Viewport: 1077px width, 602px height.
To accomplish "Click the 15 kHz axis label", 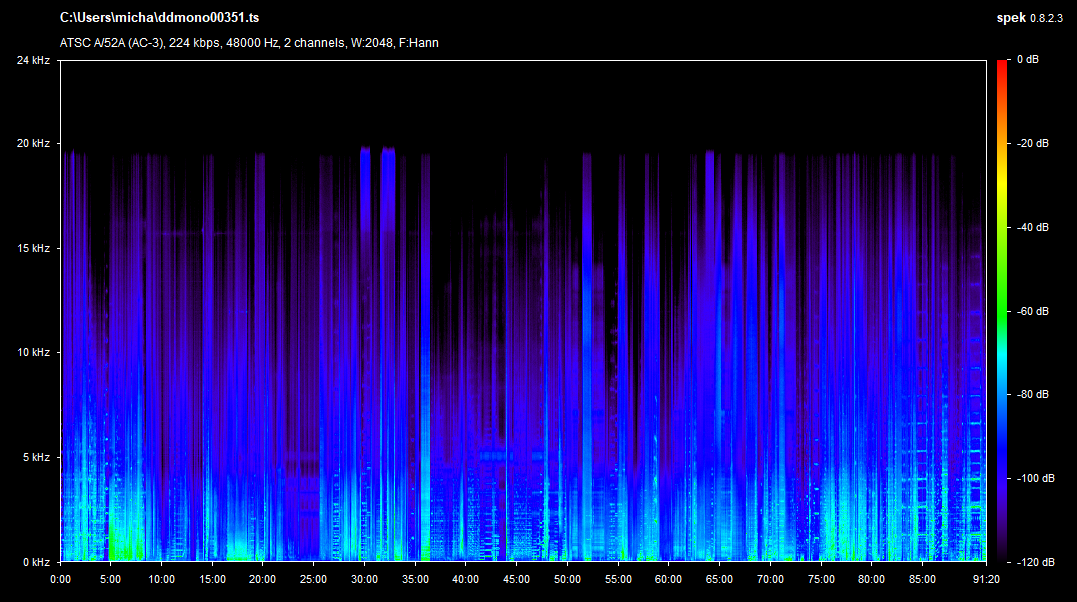I will 36,248.
